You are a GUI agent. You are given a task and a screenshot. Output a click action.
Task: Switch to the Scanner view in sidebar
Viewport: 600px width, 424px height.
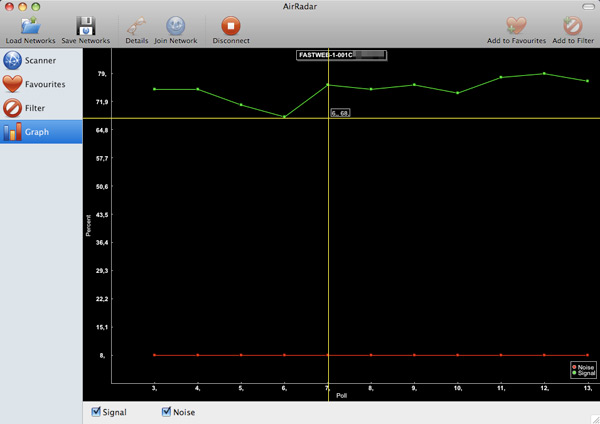point(41,60)
